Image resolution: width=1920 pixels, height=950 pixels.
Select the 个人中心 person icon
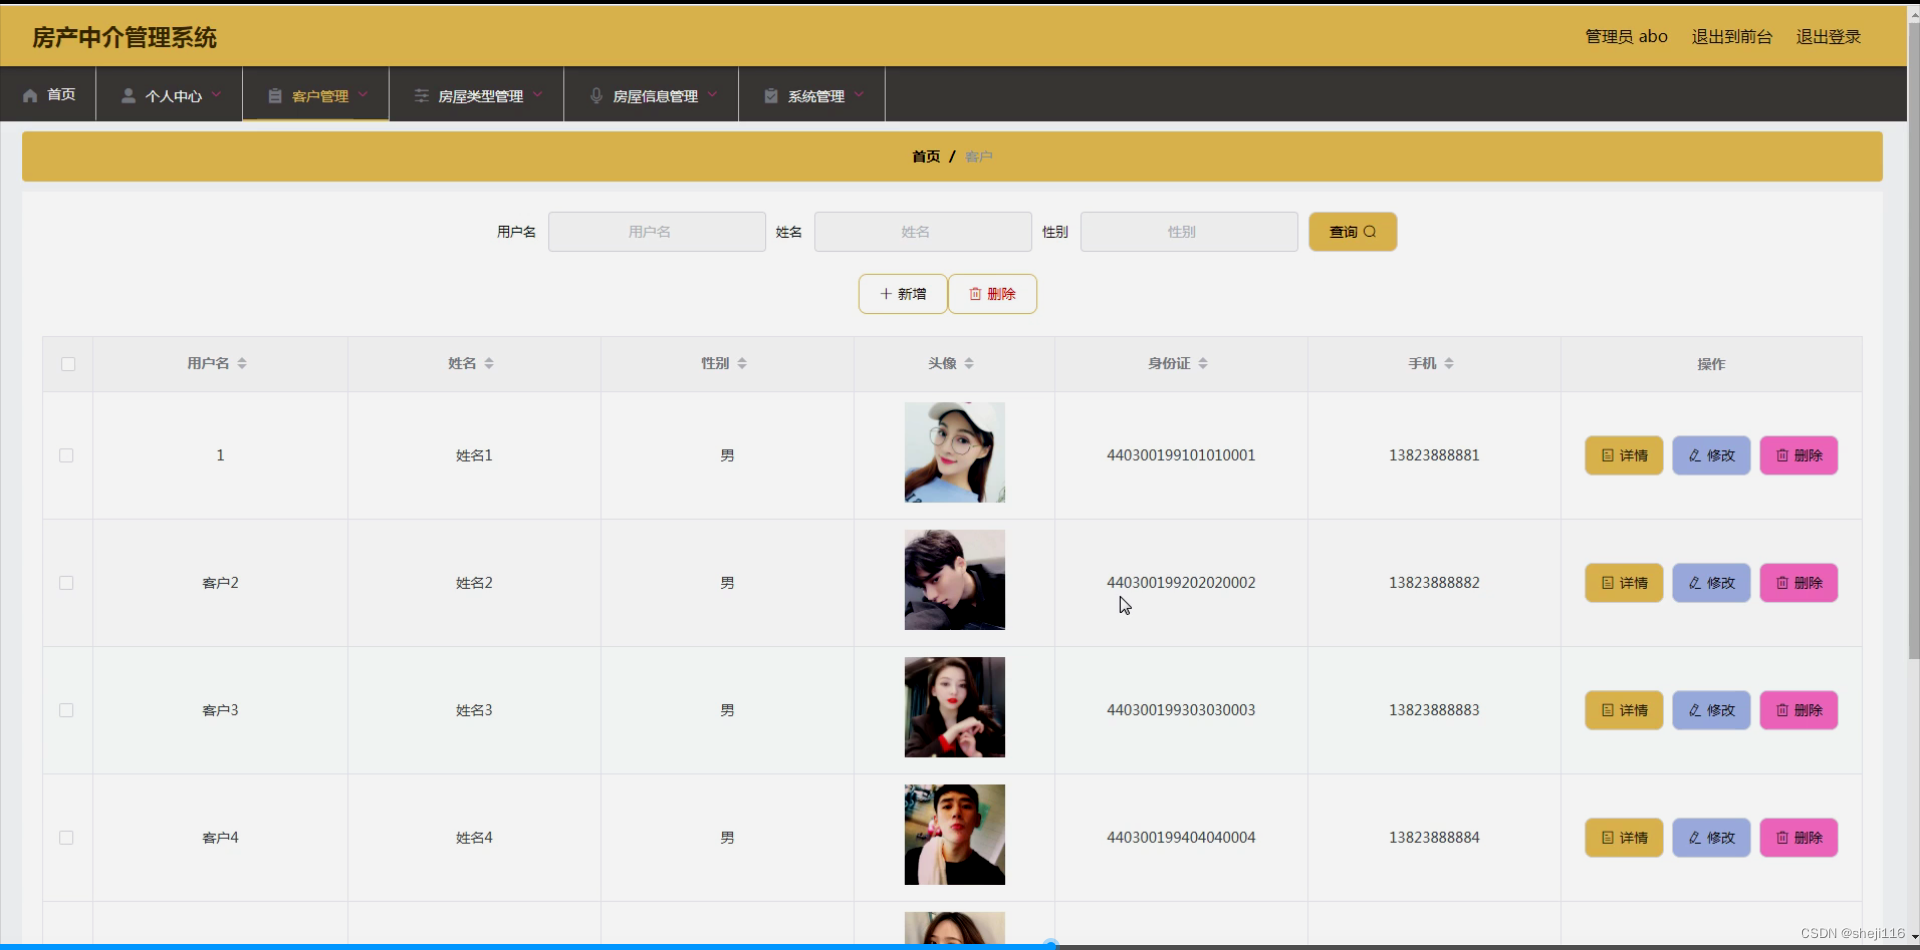coord(128,95)
